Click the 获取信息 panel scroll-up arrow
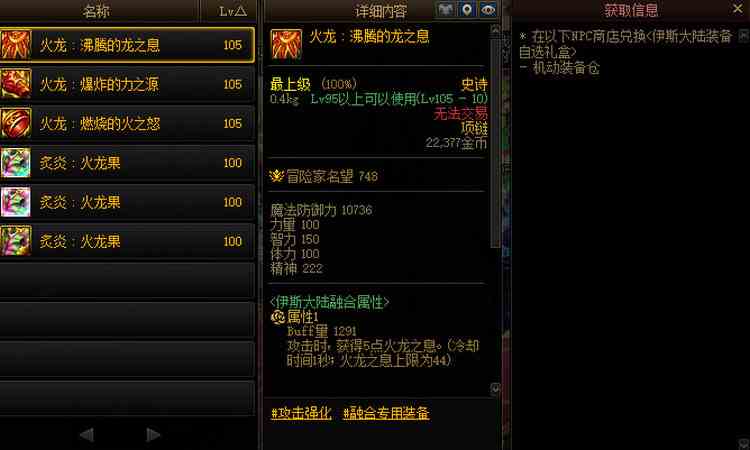Viewport: 750px width, 450px height. point(744,35)
